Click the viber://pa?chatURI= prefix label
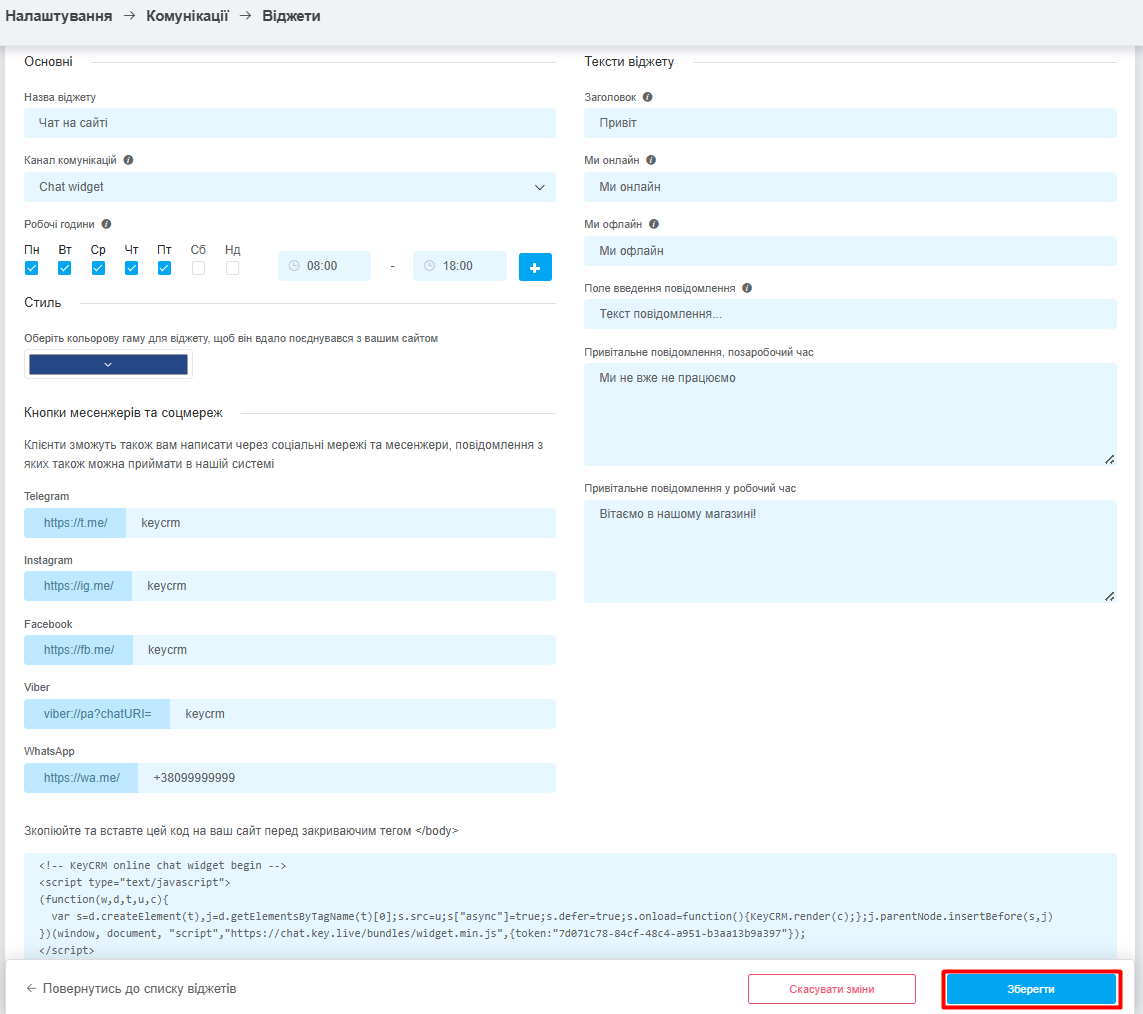Image resolution: width=1143 pixels, height=1014 pixels. pyautogui.click(x=97, y=714)
